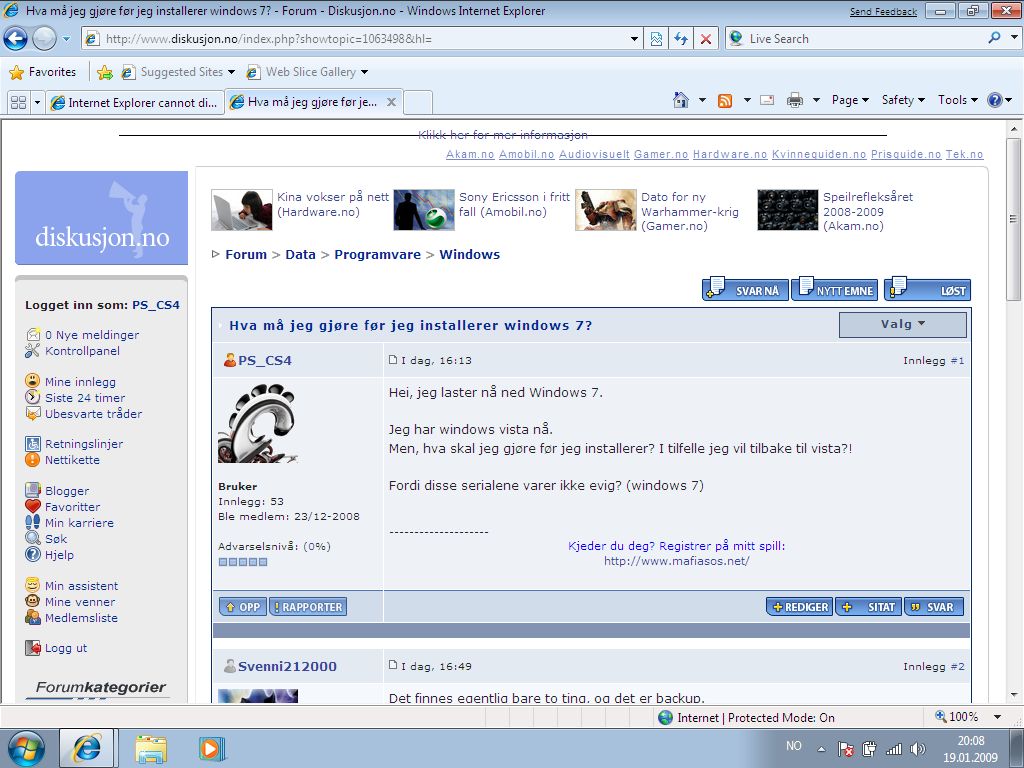1024x768 pixels.
Task: Click the Home icon in command bar
Action: click(680, 100)
